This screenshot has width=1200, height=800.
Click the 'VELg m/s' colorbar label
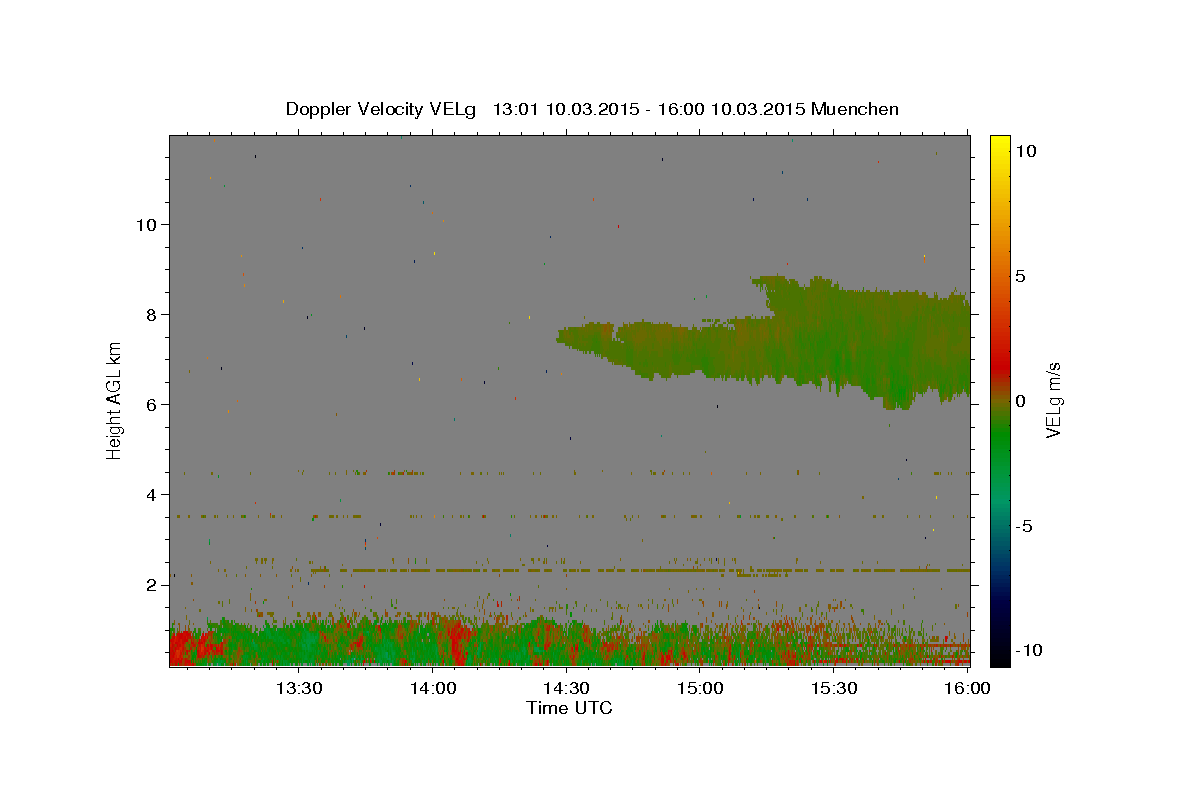(x=1053, y=400)
